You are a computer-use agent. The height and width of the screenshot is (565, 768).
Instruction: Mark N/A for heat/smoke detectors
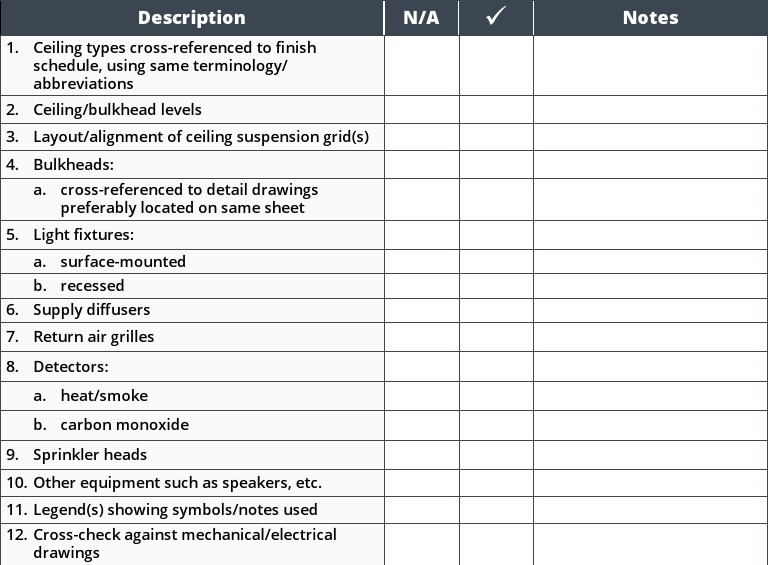421,396
